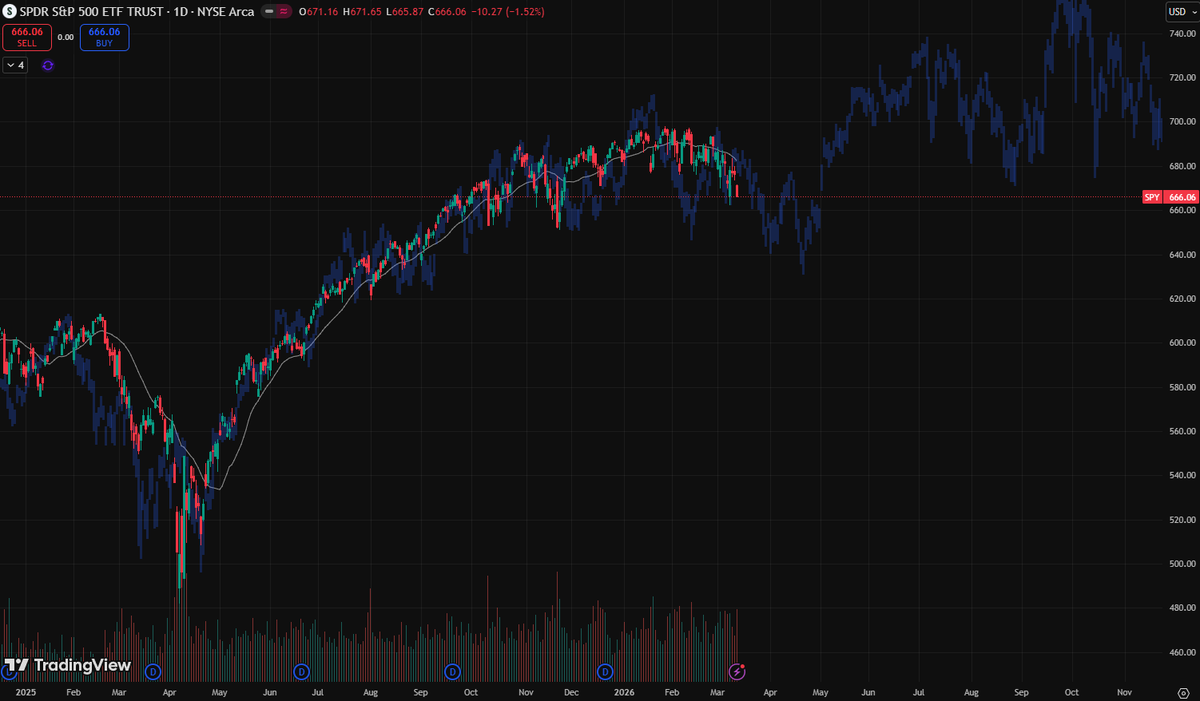Click the 666.06 BUY button

(x=105, y=37)
